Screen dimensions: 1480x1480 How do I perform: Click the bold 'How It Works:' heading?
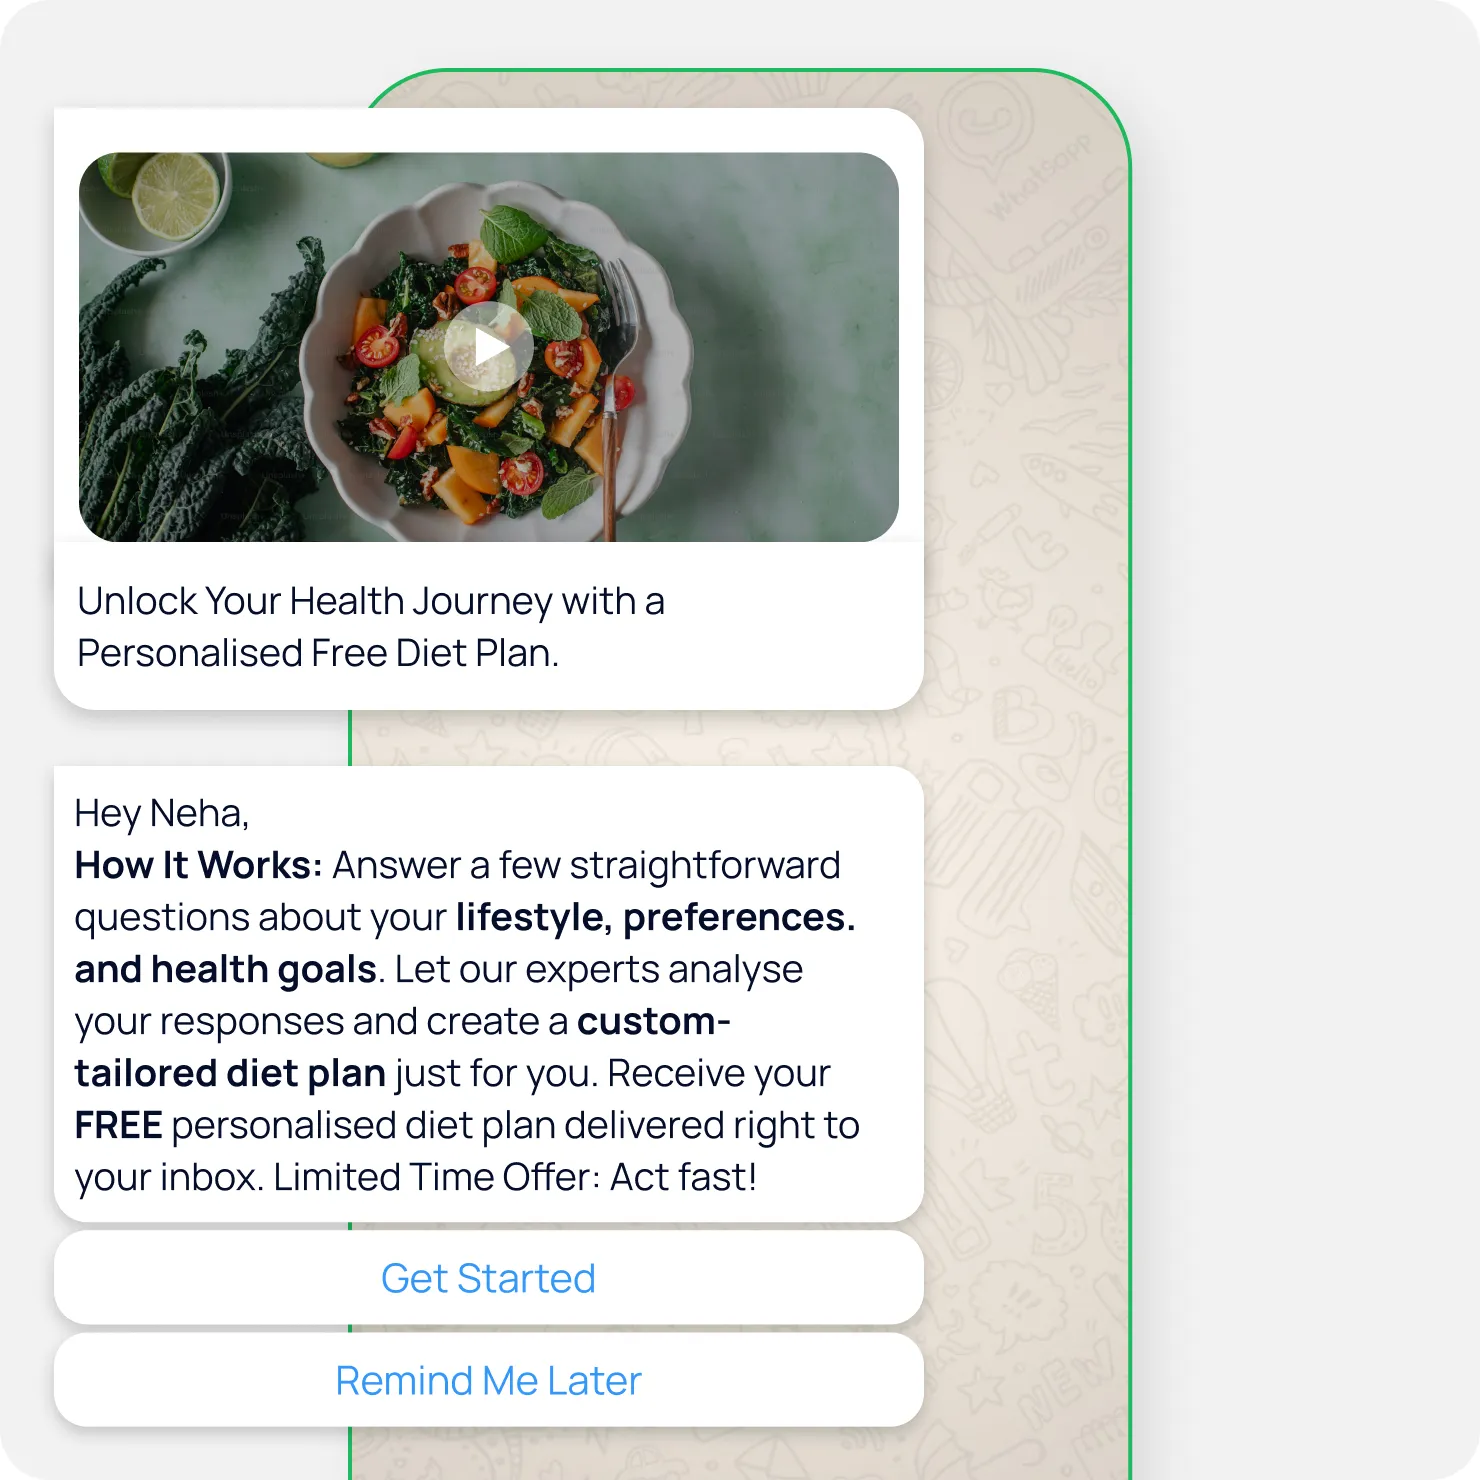point(198,865)
